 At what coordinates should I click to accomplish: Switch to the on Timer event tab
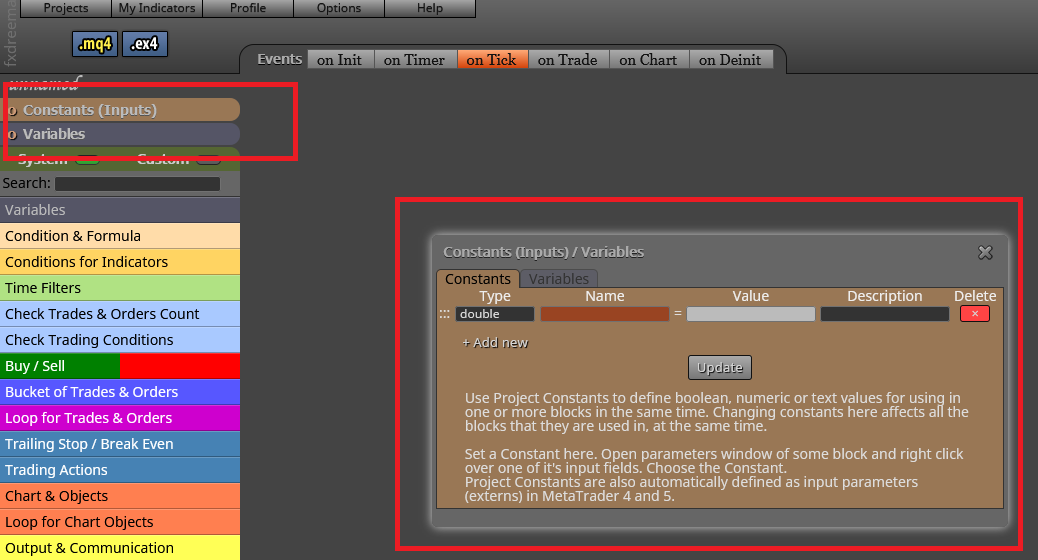pos(415,60)
